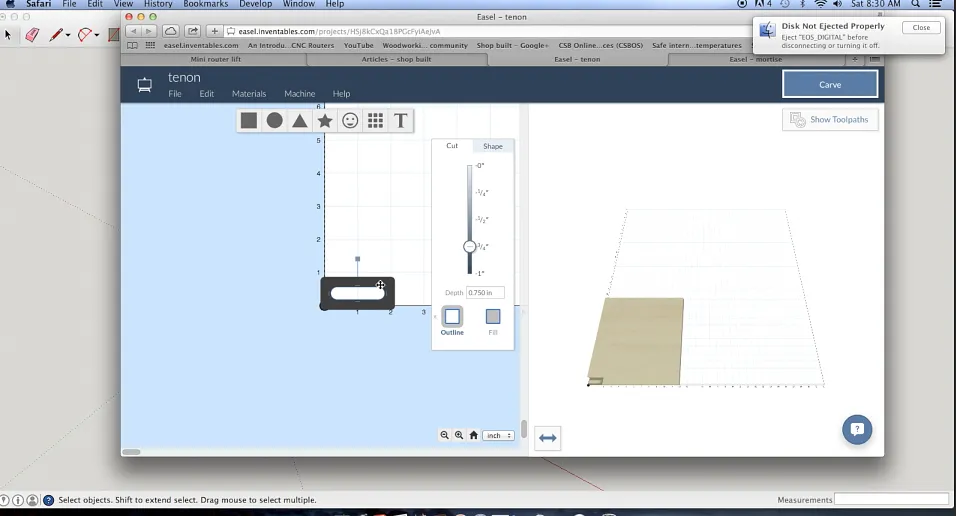Open Safari Develop menu
The width and height of the screenshot is (956, 516).
point(255,4)
